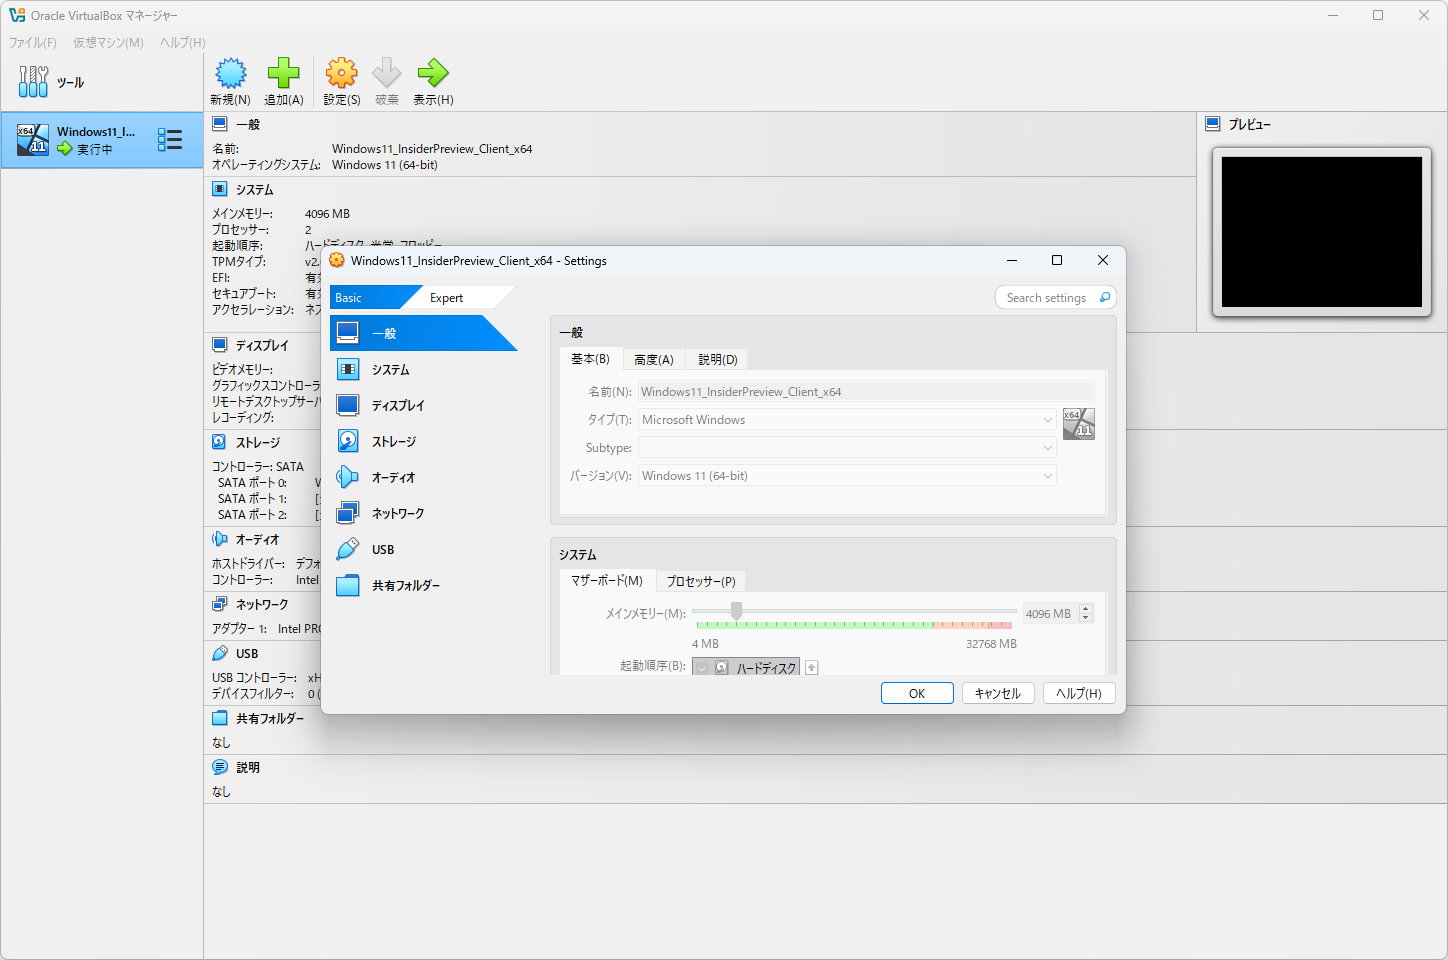Select 一般 category in Settings sidebar
Image resolution: width=1448 pixels, height=960 pixels.
tap(423, 333)
